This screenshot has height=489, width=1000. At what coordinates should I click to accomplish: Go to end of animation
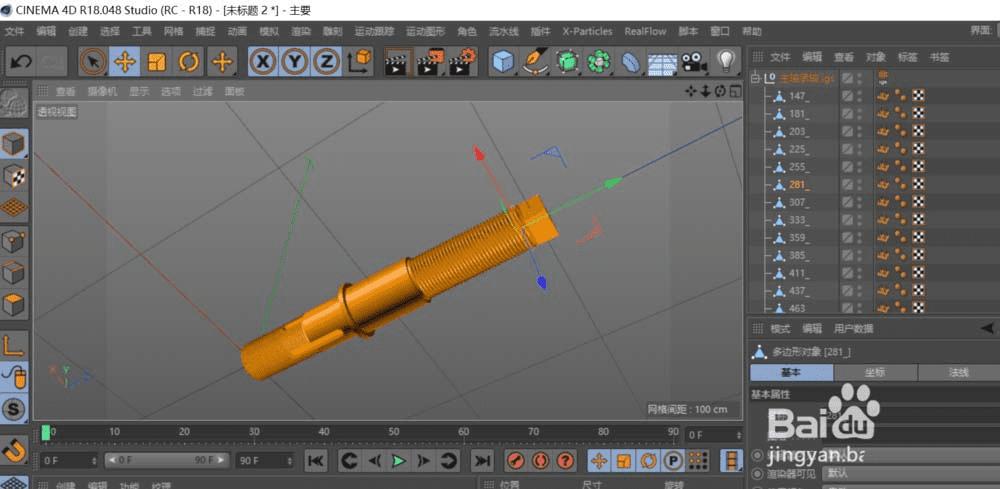[x=483, y=460]
